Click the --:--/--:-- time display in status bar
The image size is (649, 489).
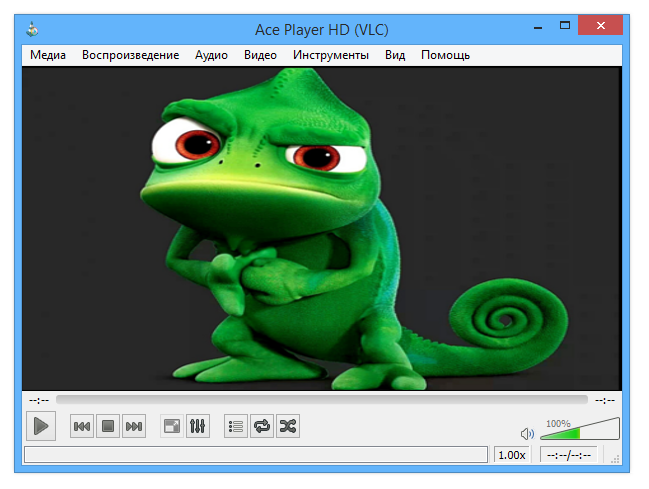pos(569,455)
